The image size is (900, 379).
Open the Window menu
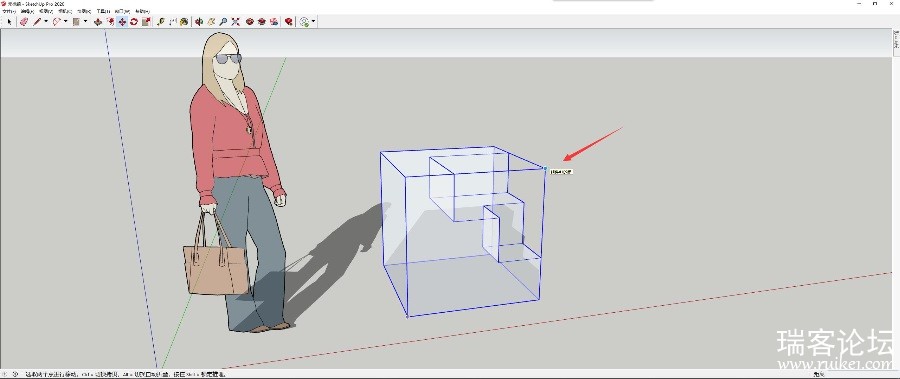pos(122,11)
